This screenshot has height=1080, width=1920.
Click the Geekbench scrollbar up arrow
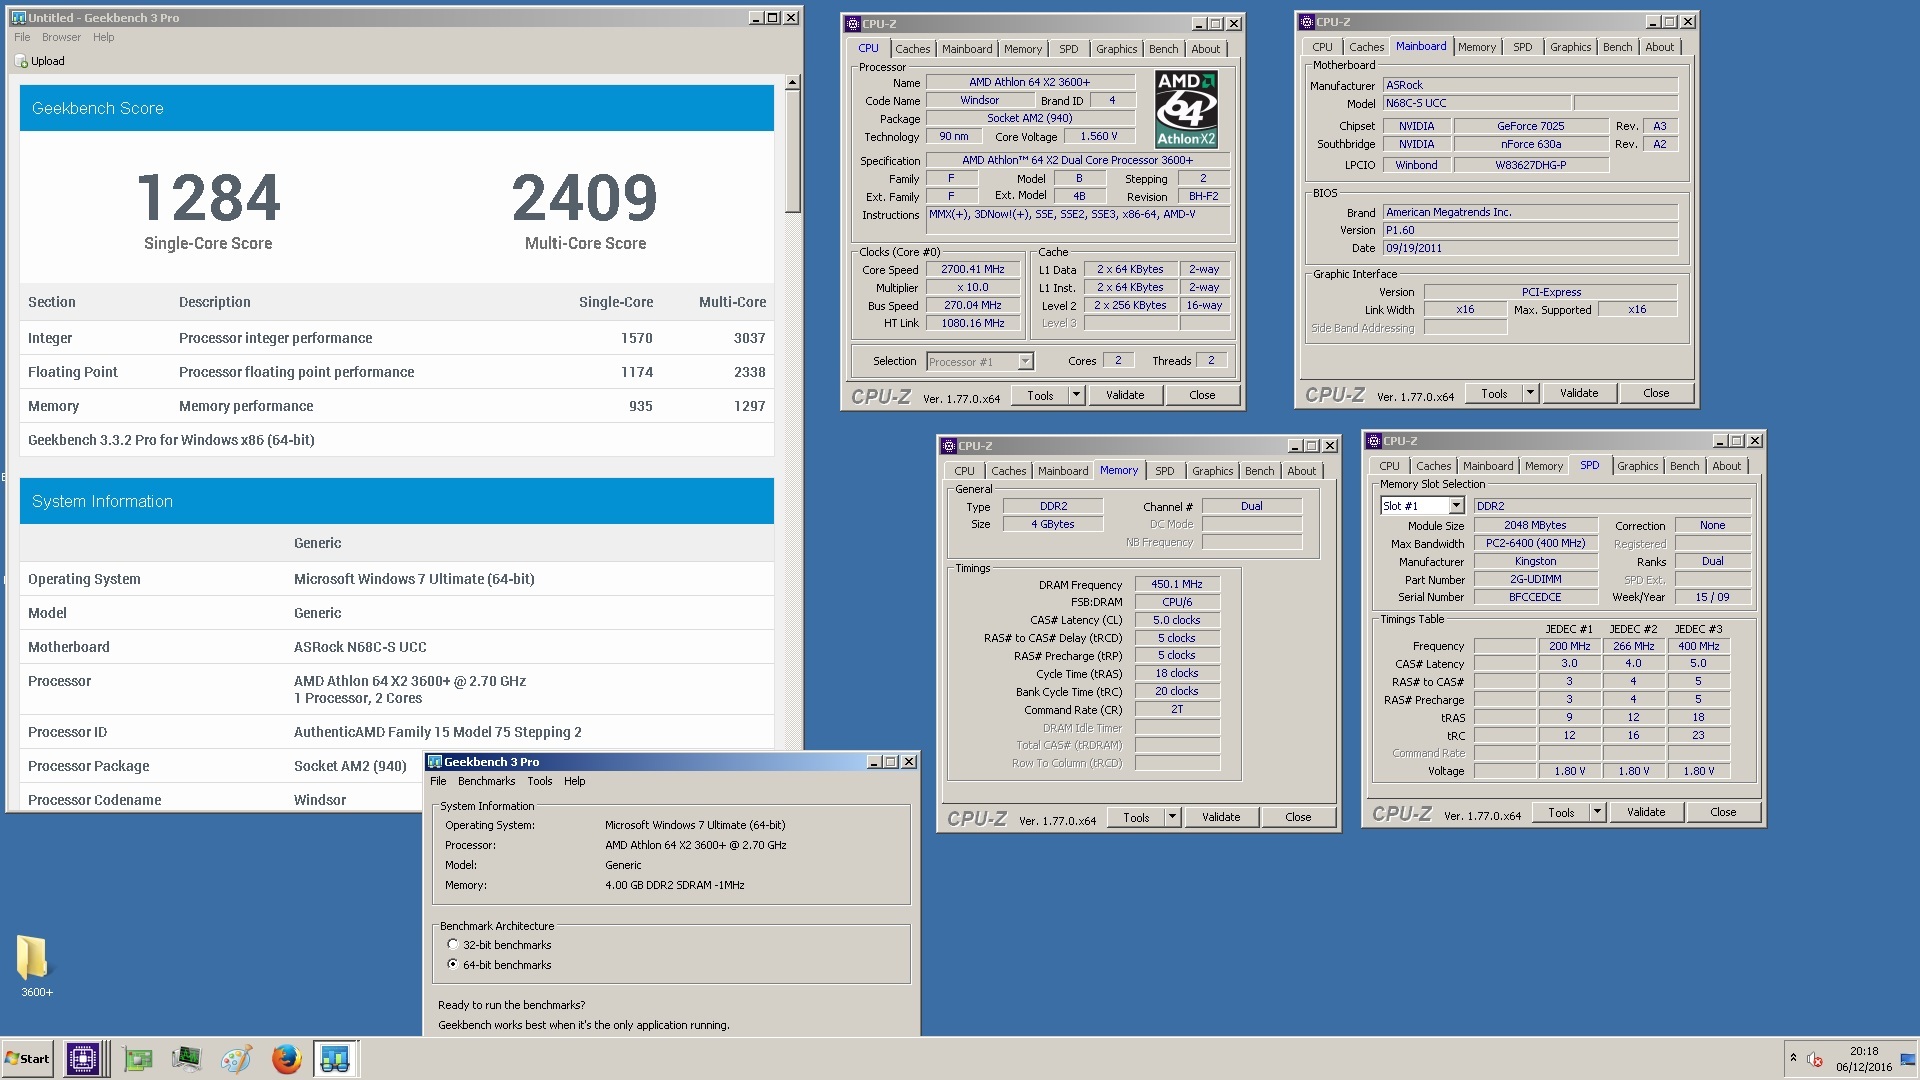(792, 83)
